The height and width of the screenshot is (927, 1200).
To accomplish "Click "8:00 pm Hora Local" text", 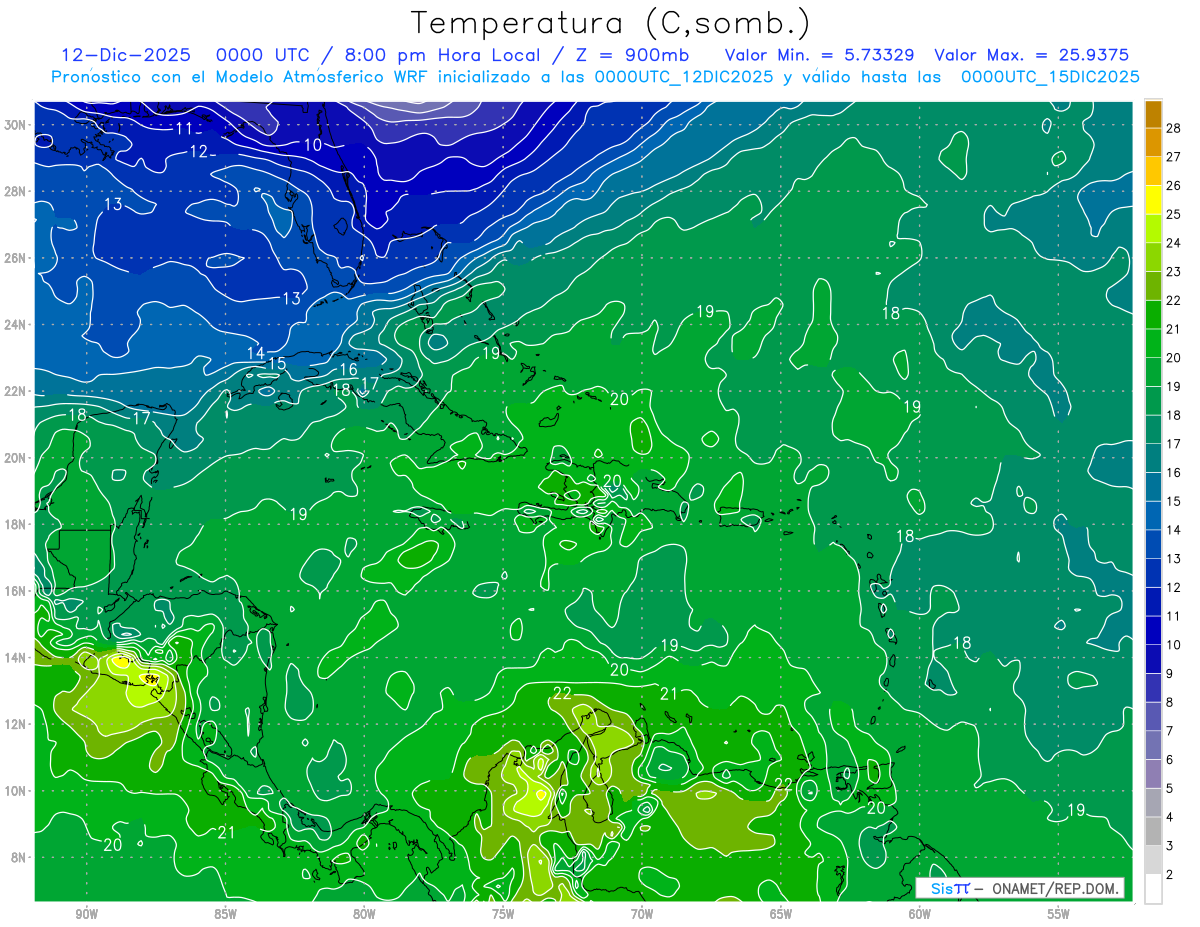I will pyautogui.click(x=443, y=56).
